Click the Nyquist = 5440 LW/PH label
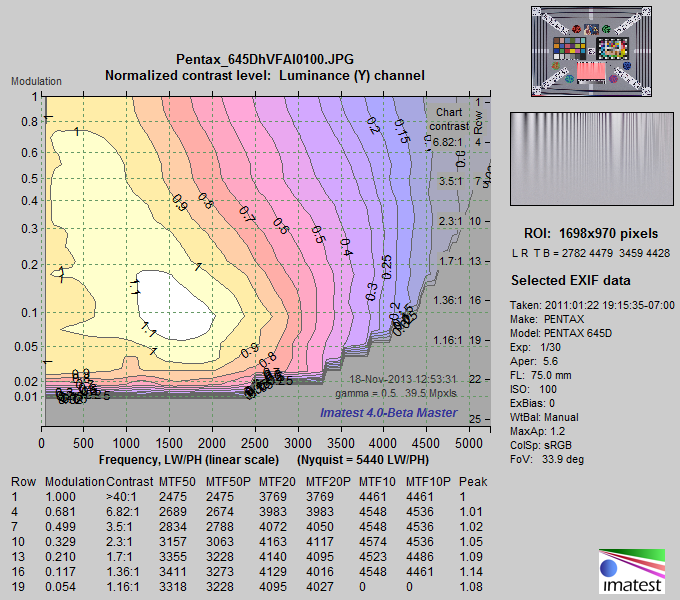 coord(363,460)
